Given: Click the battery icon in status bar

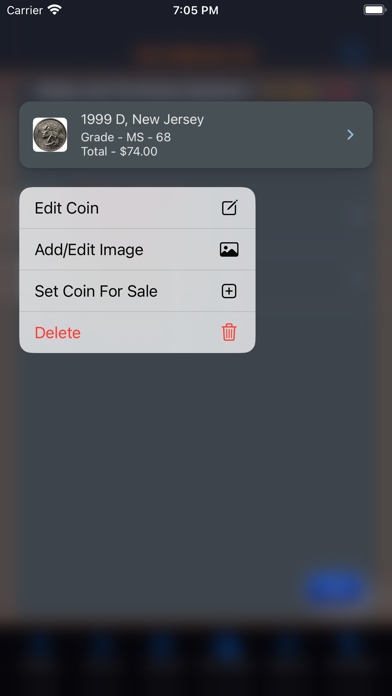Looking at the screenshot, I should [x=374, y=10].
